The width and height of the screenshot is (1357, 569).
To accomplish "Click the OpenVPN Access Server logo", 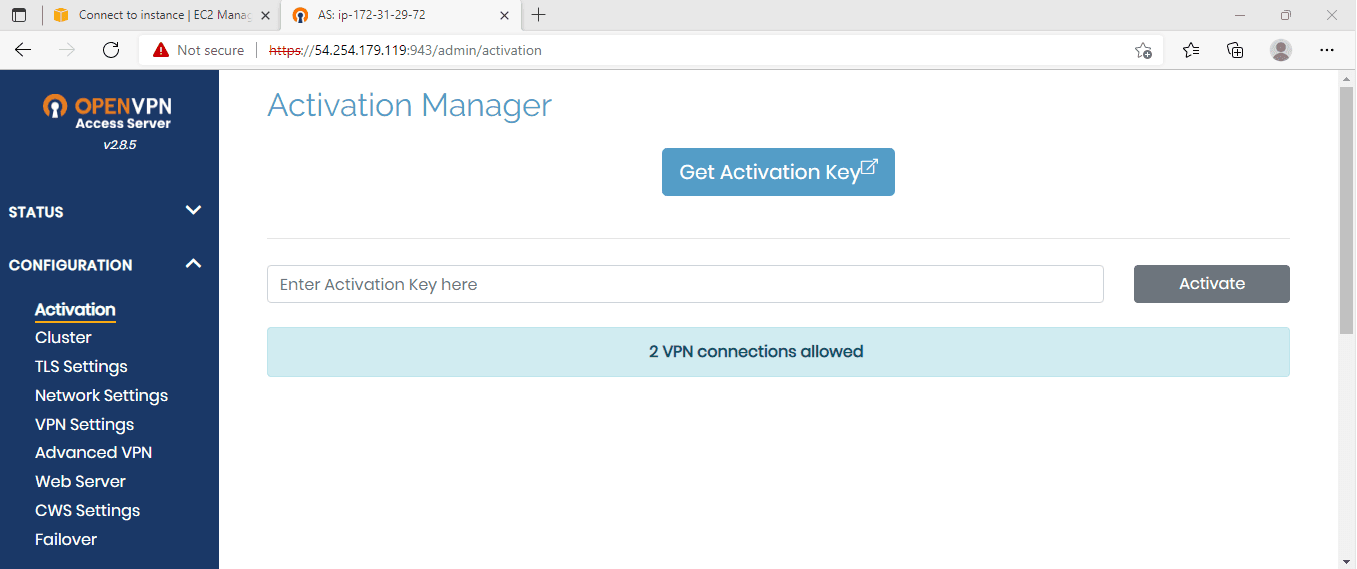I will (x=109, y=112).
